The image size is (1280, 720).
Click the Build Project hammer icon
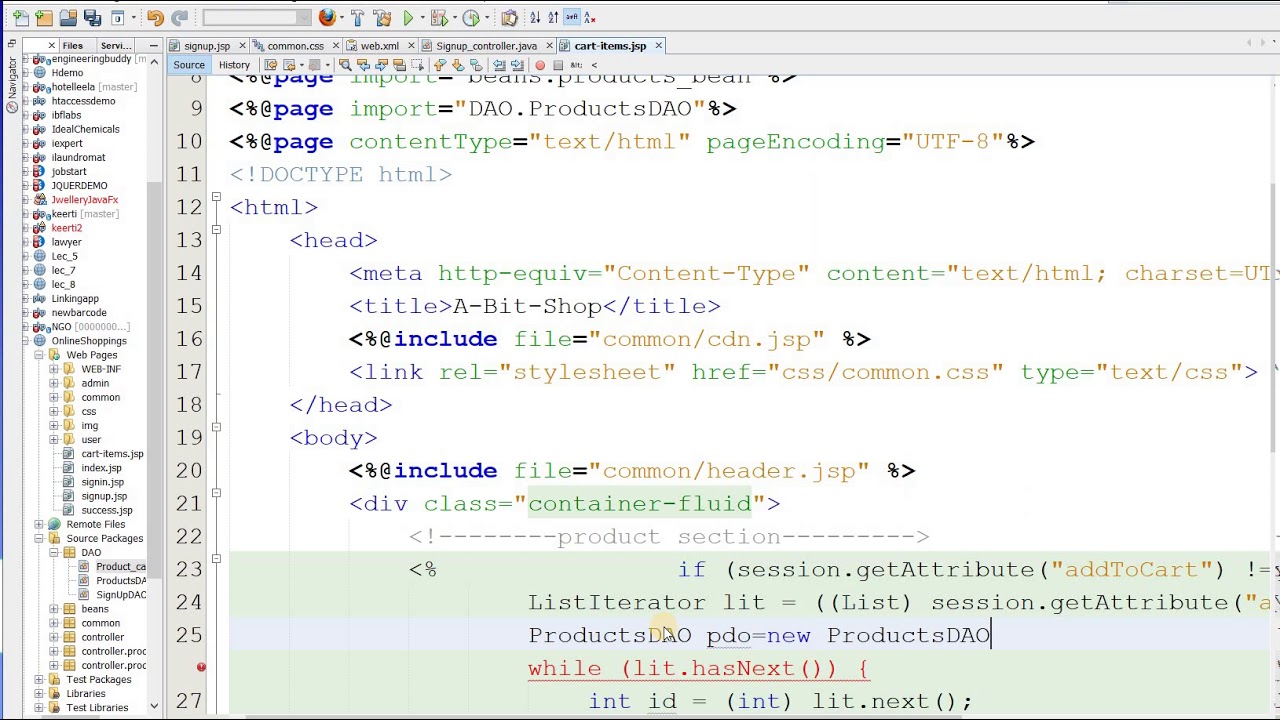coord(358,18)
